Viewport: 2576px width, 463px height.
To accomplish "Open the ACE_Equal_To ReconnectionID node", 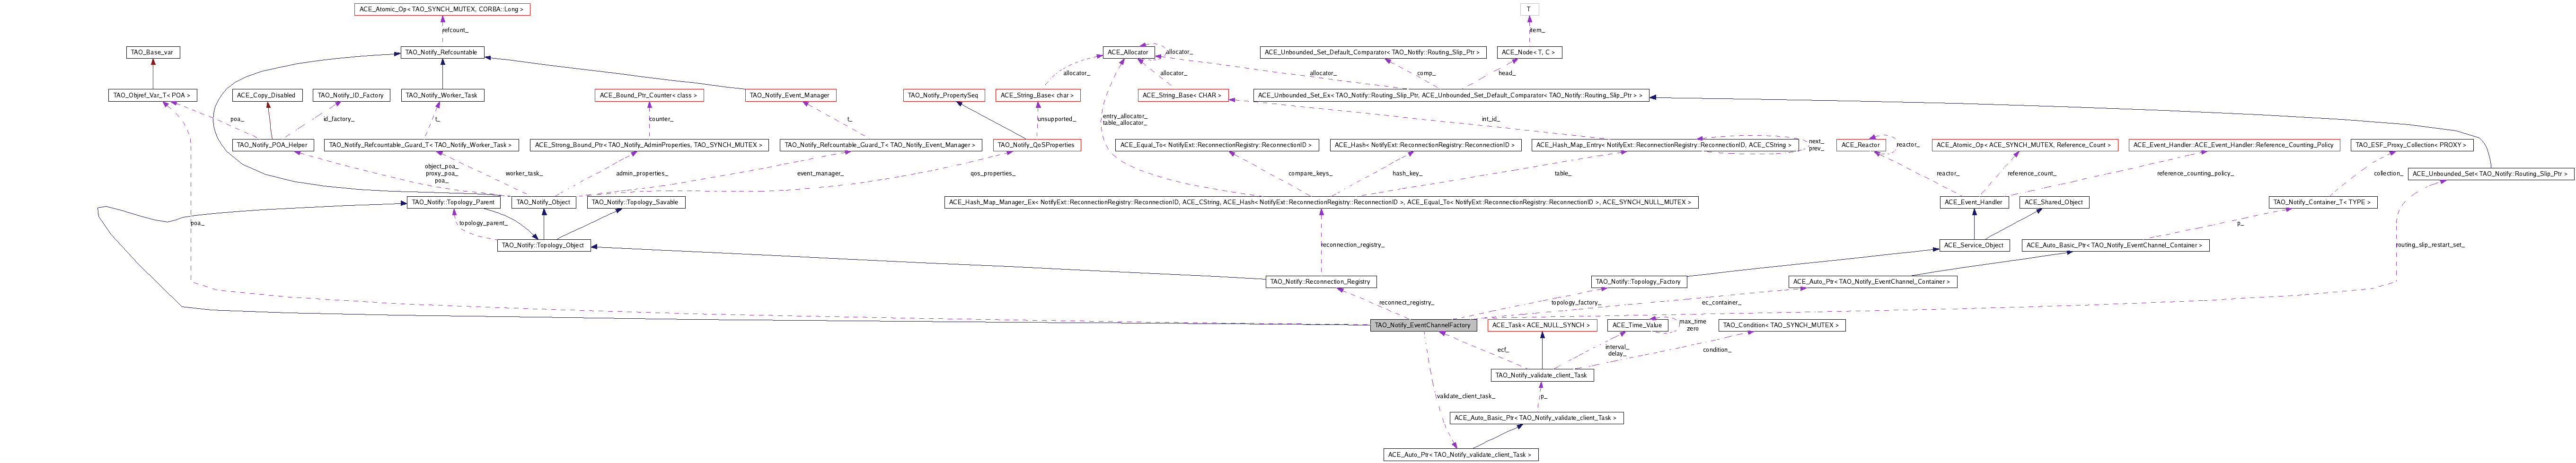I will 1218,145.
